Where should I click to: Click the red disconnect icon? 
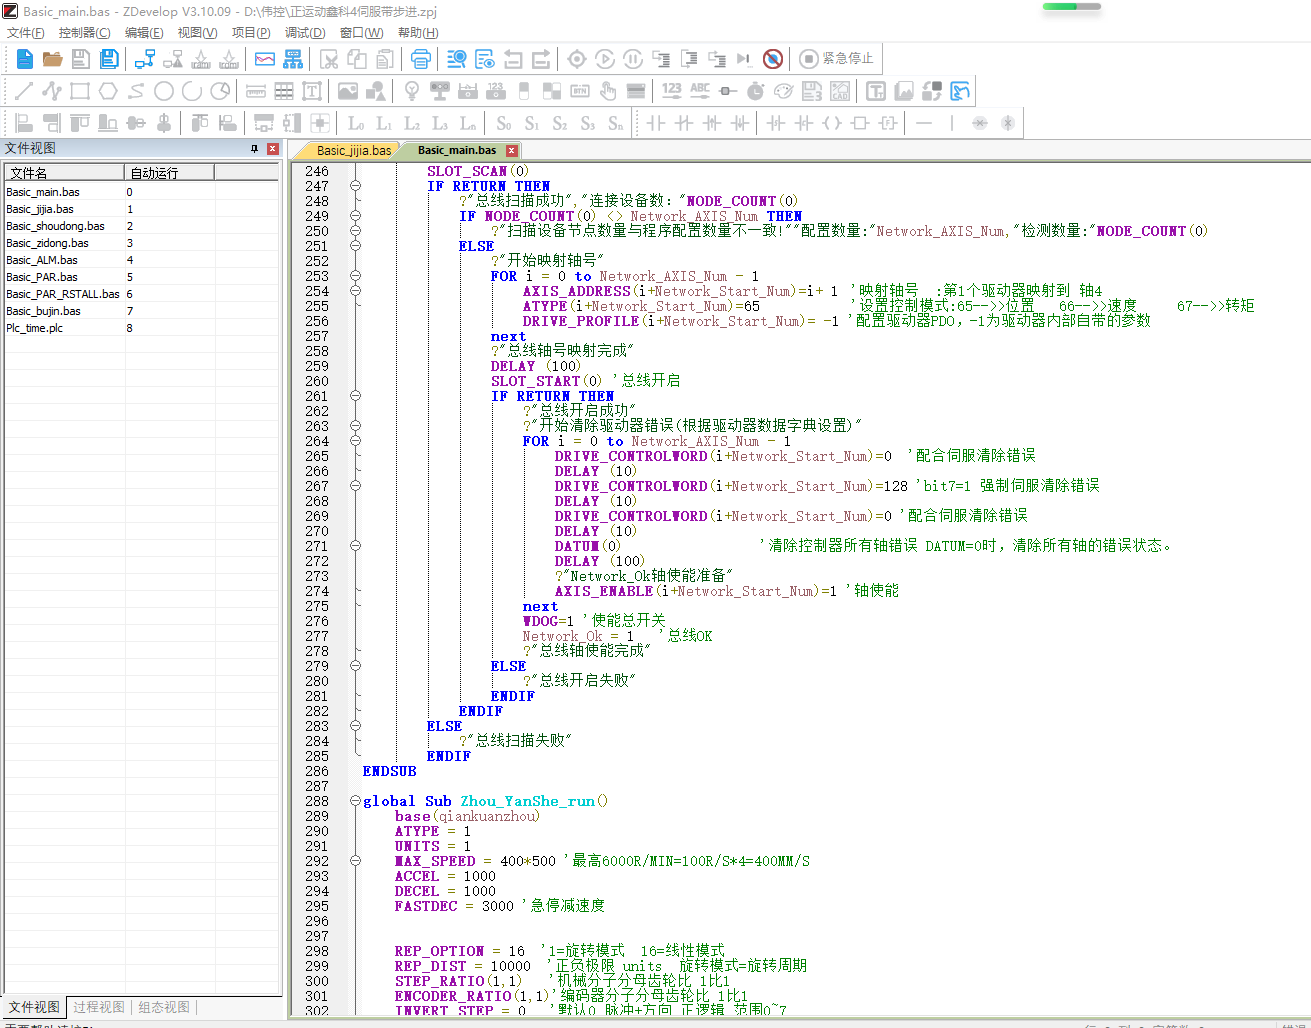(773, 59)
